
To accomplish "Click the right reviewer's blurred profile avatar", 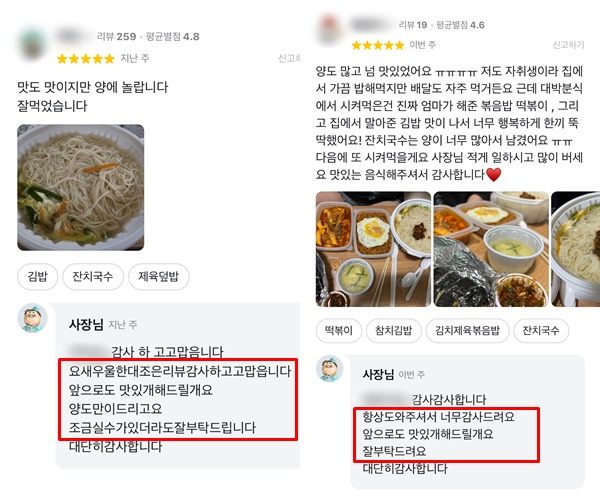I will pos(329,29).
